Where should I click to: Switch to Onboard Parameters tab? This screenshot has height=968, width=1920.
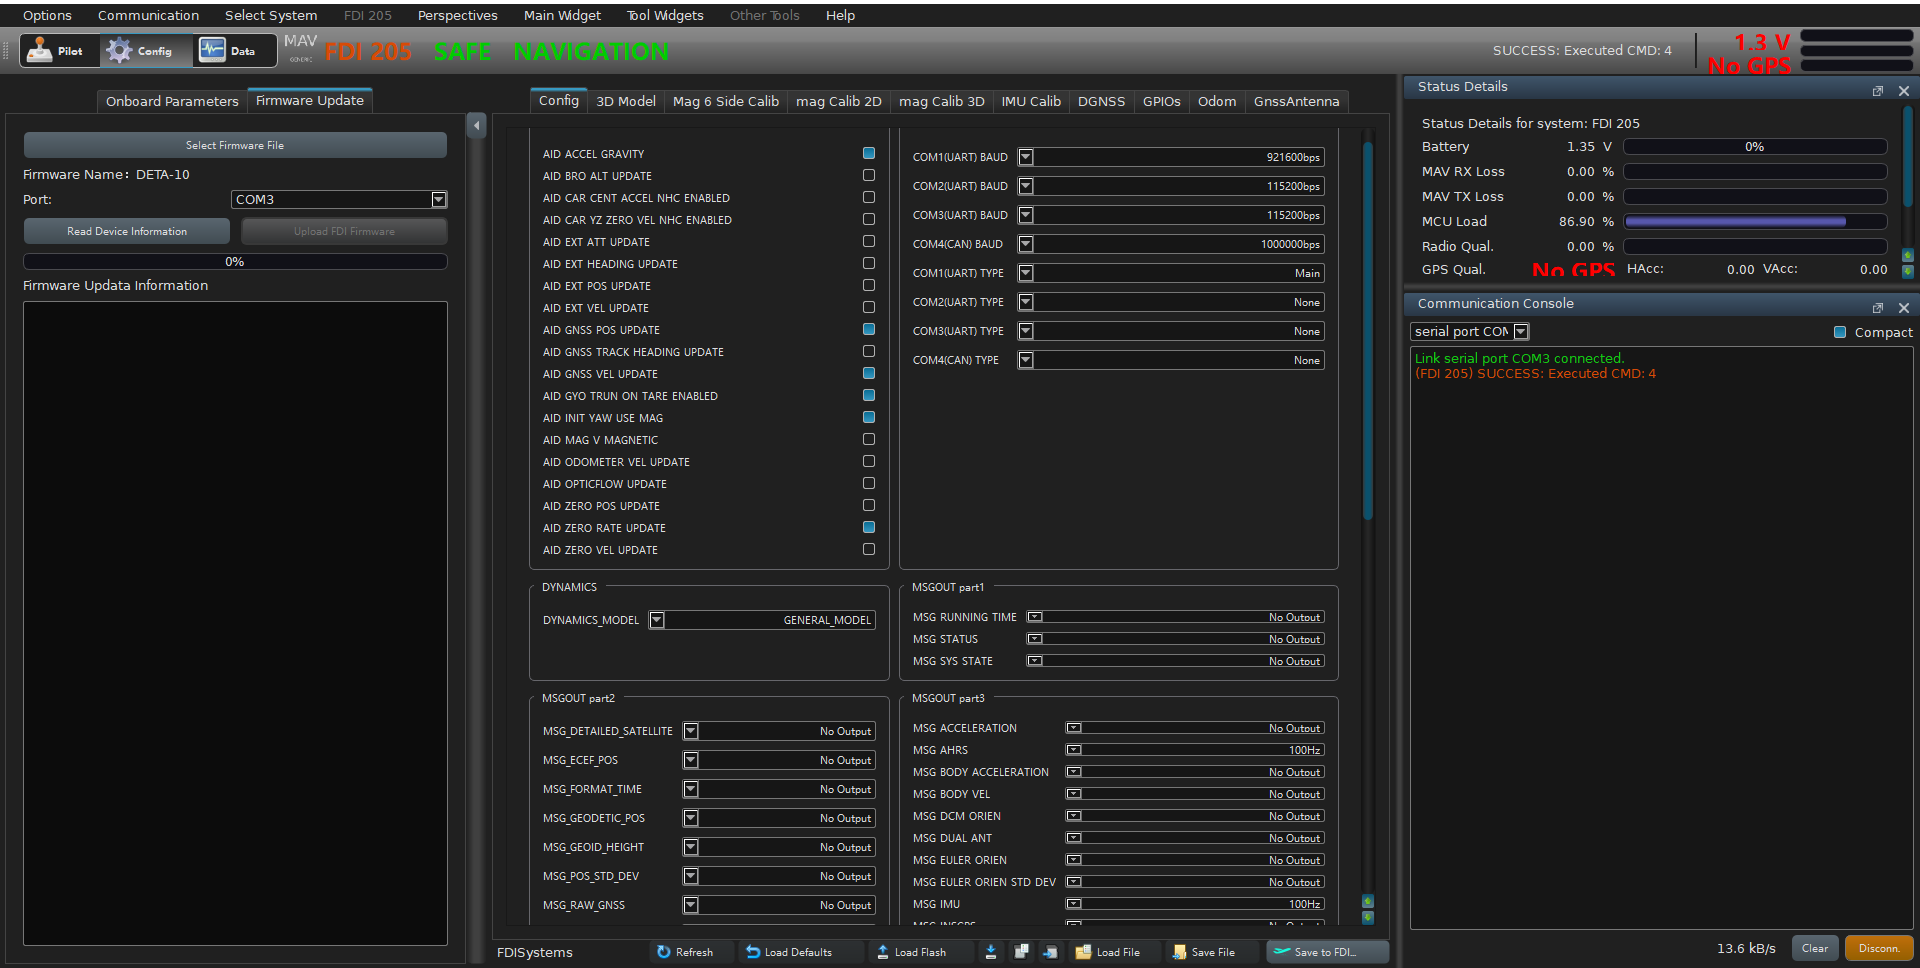pyautogui.click(x=172, y=101)
